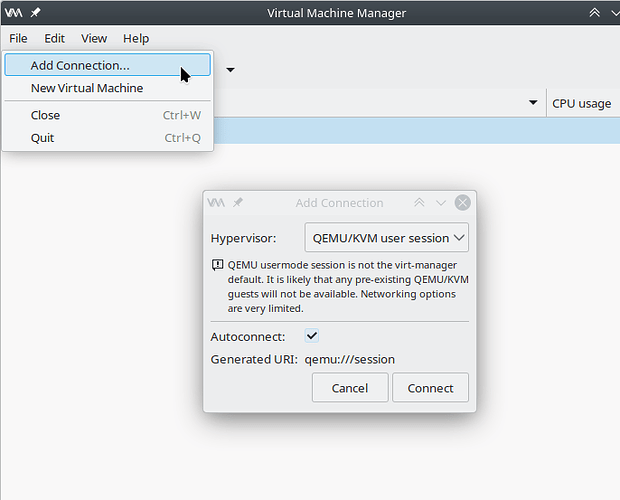Click the app icon in the Add Connection dialog title
The width and height of the screenshot is (620, 500).
(216, 203)
